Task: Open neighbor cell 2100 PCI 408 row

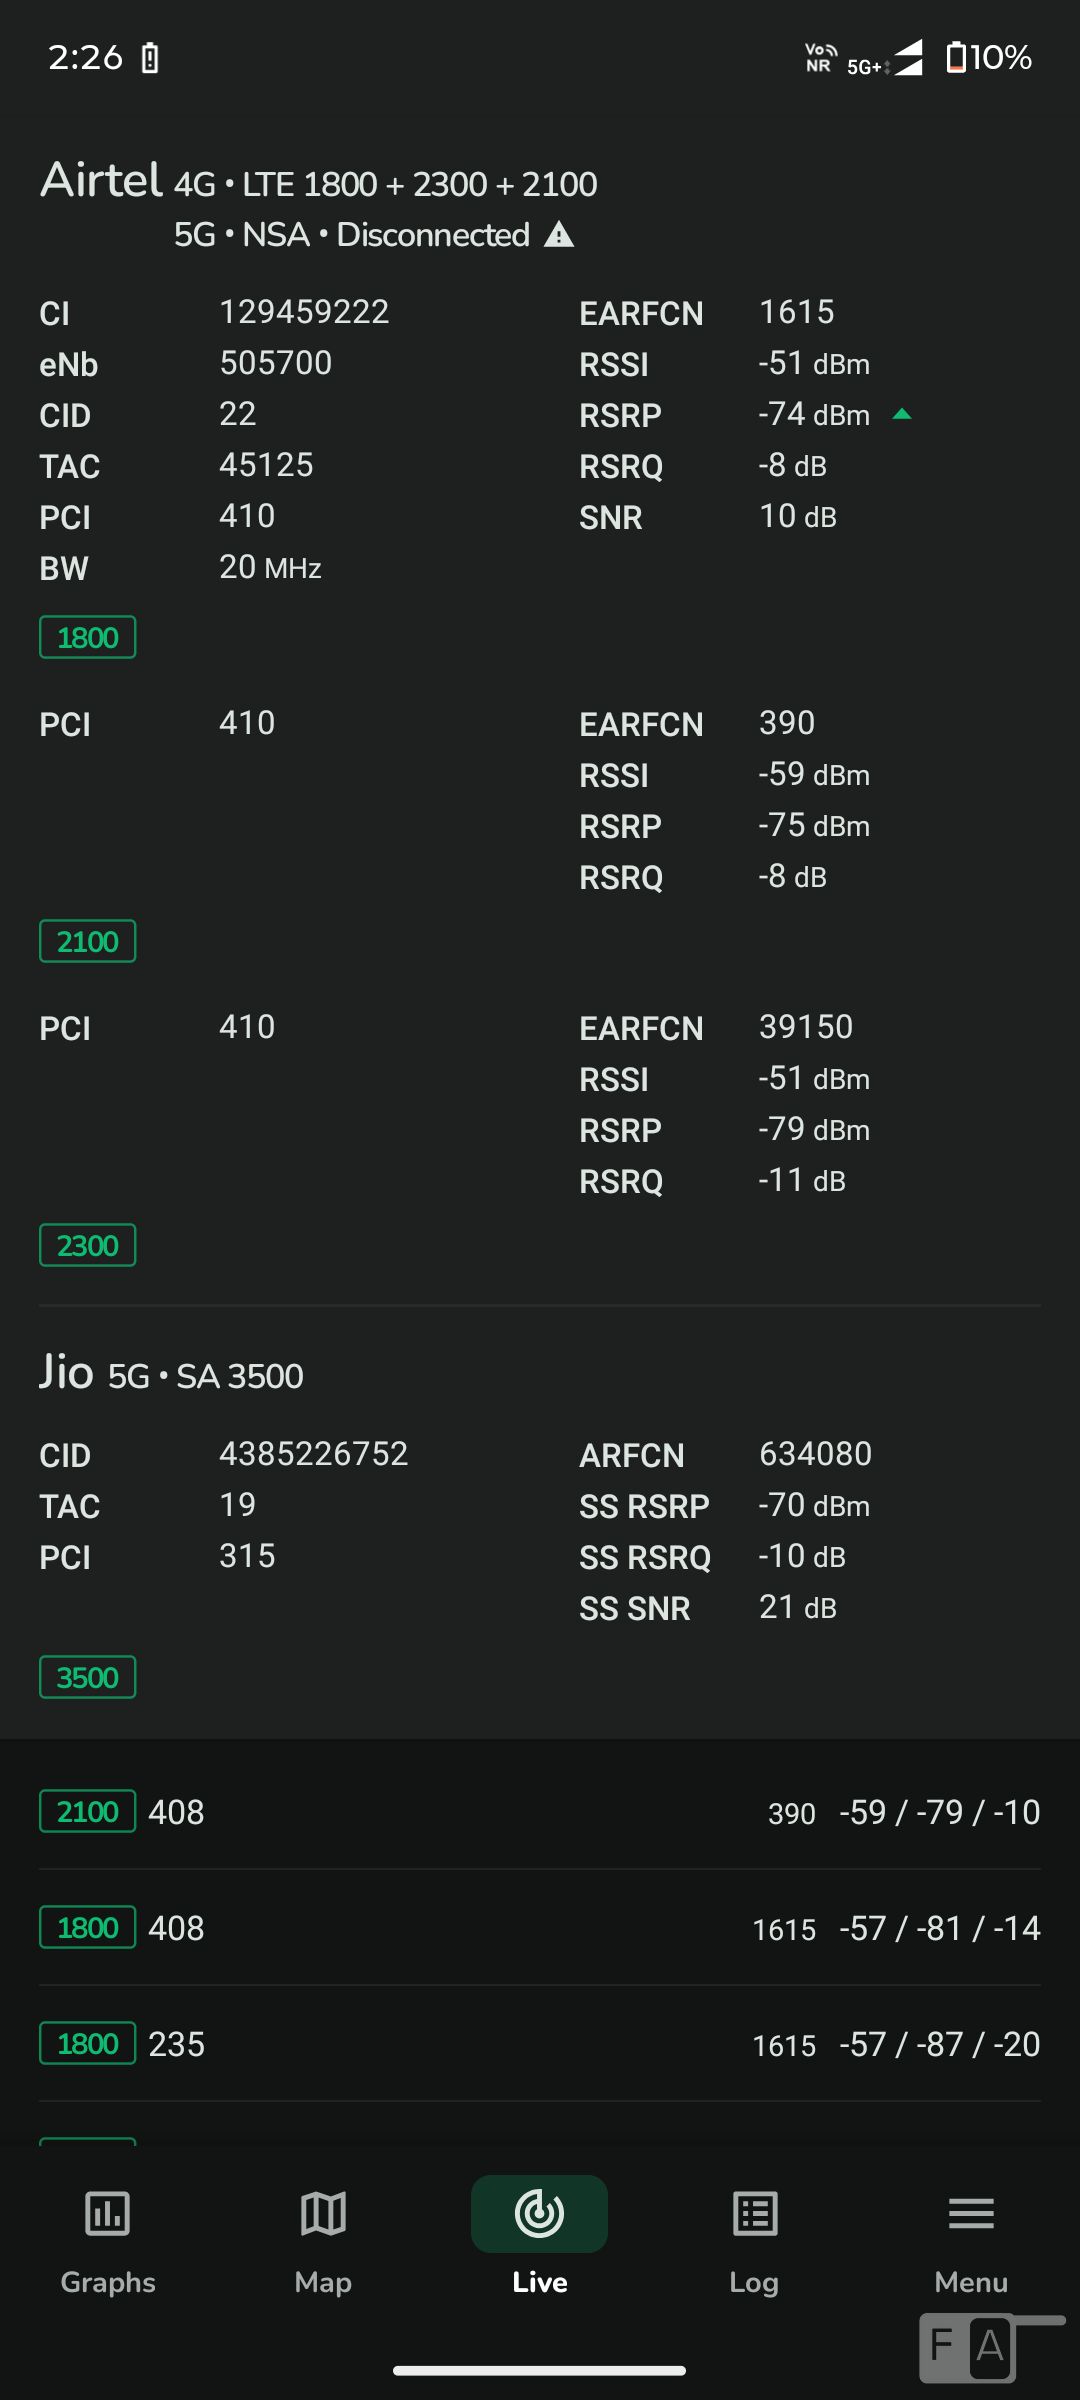Action: (540, 1812)
